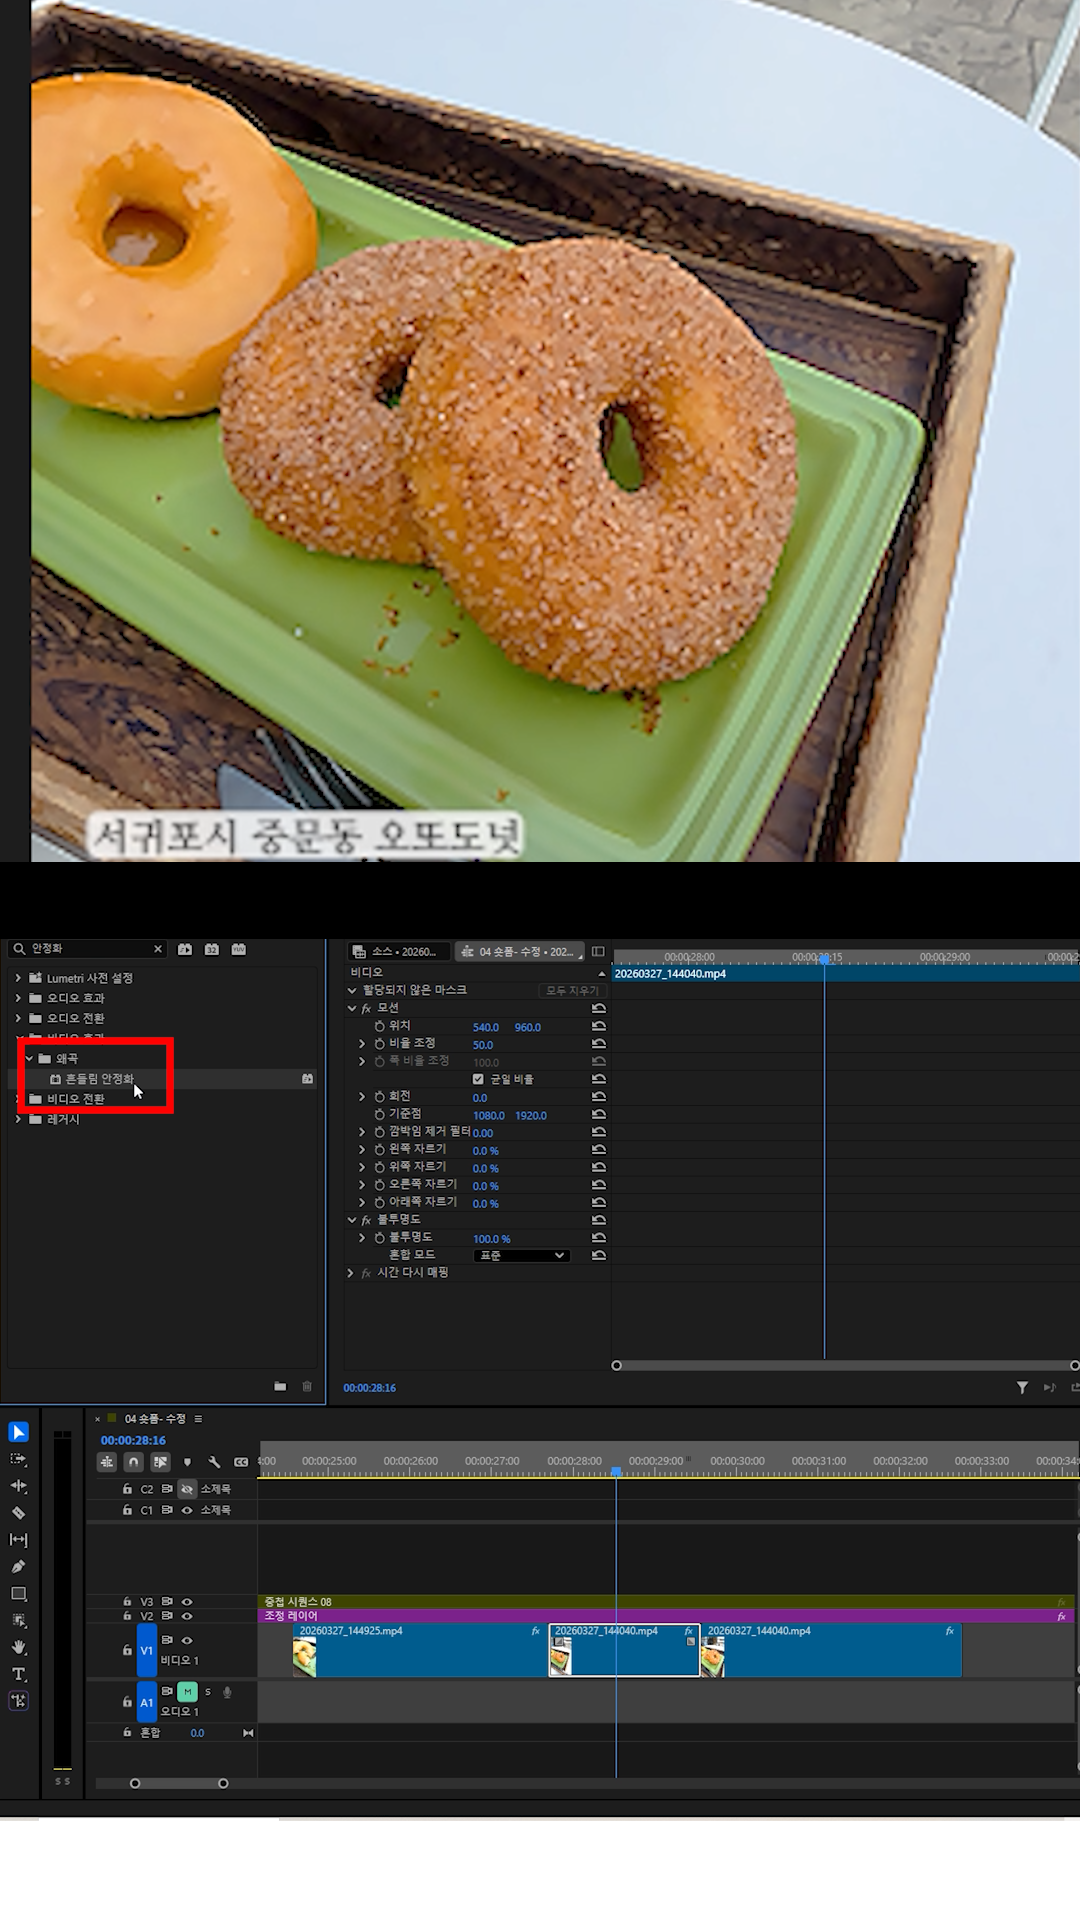Target the A1 audio track
Viewport: 1080px width, 1920px height.
(x=146, y=1702)
